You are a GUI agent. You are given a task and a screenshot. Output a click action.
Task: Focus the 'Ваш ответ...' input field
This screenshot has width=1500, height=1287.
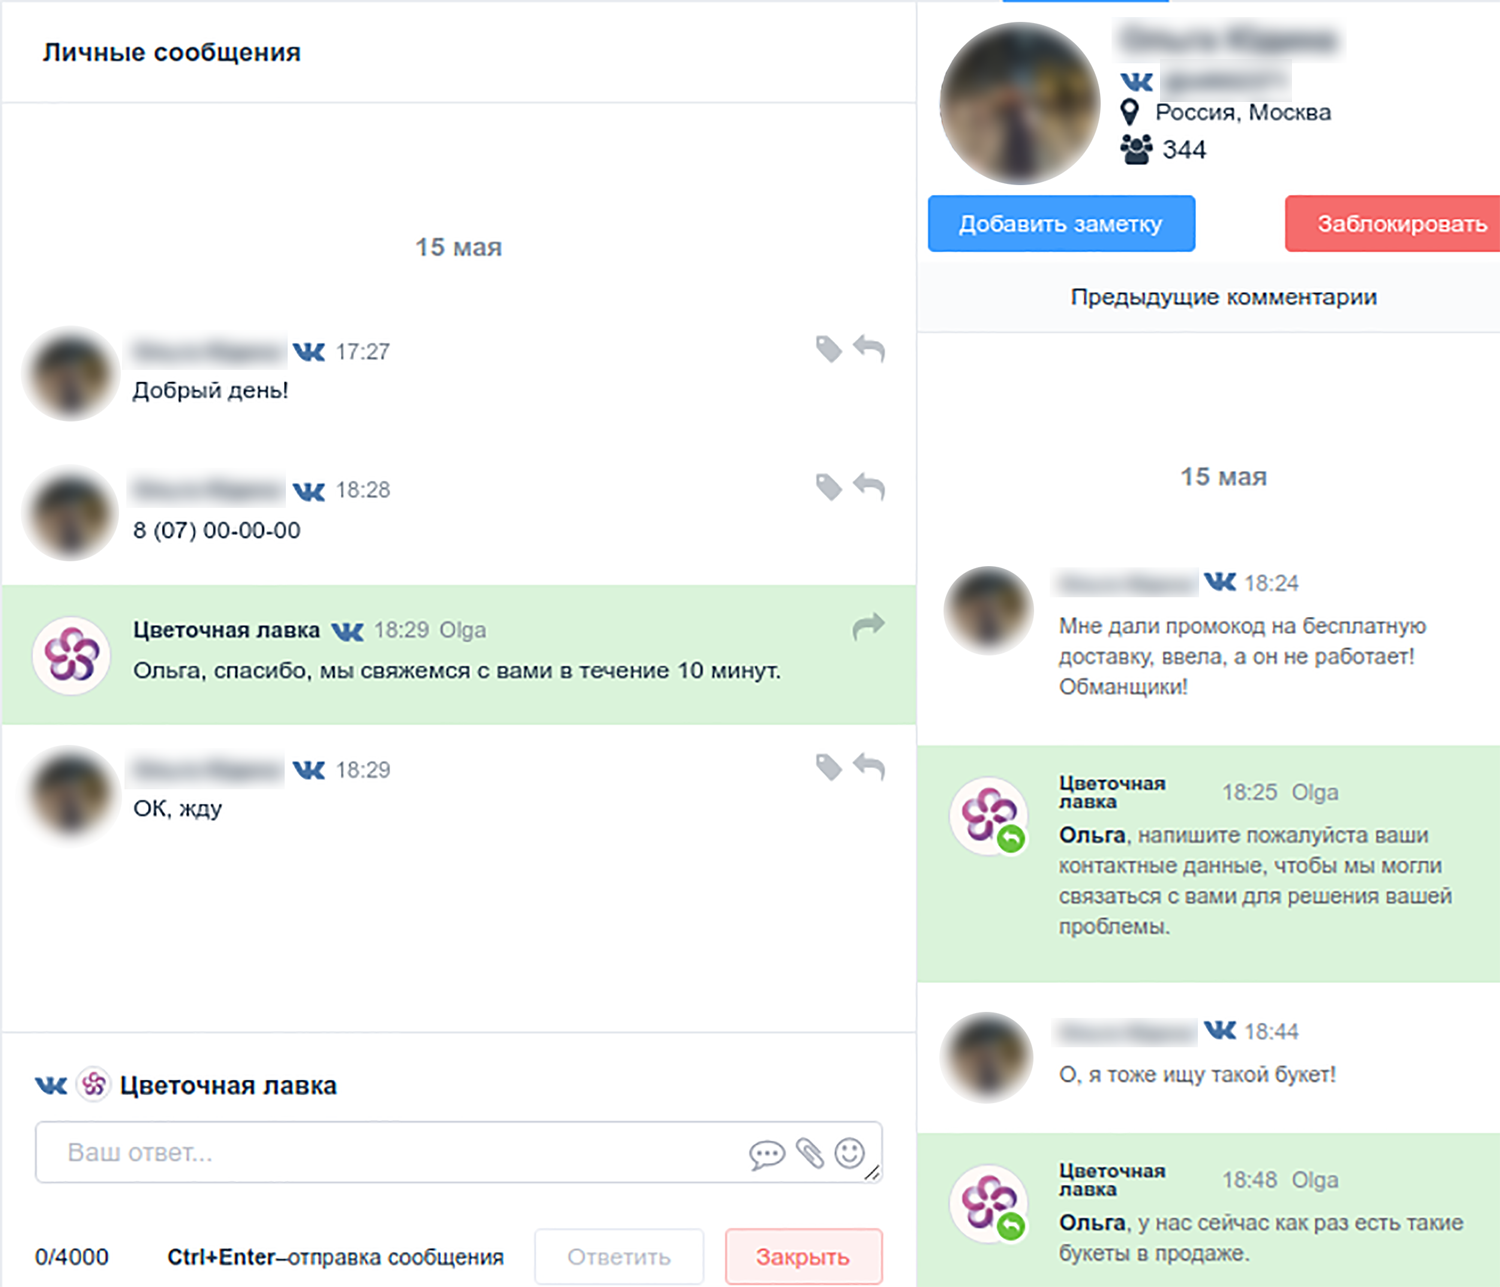click(459, 1152)
